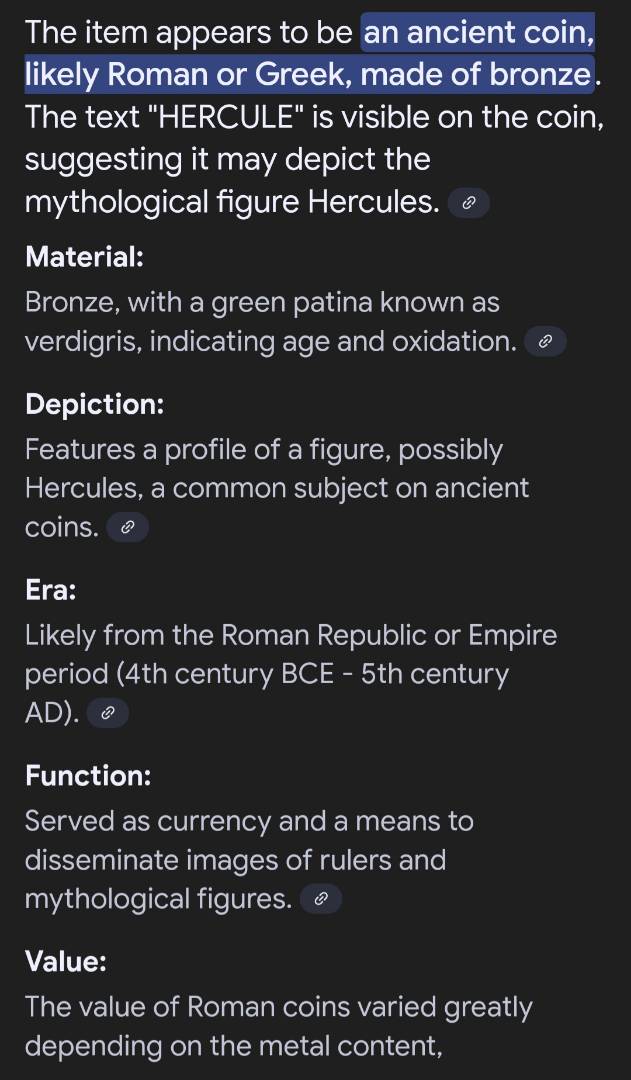
Task: Open the source link beside 'AD).'
Action: pos(107,713)
